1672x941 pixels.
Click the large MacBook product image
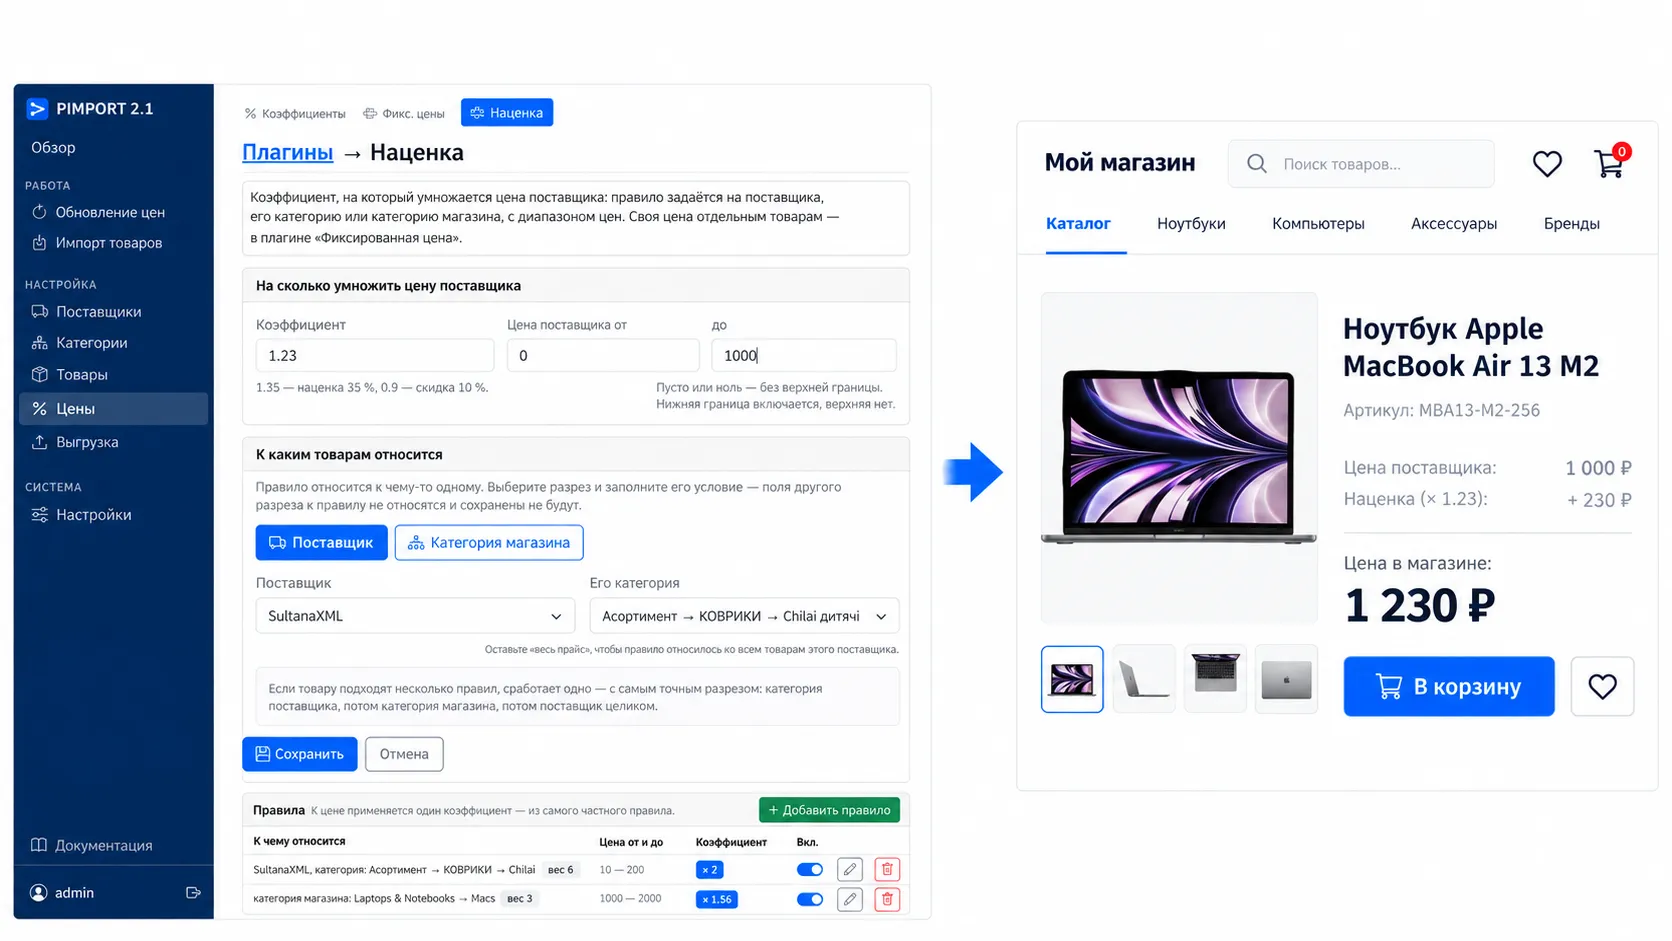click(x=1179, y=458)
